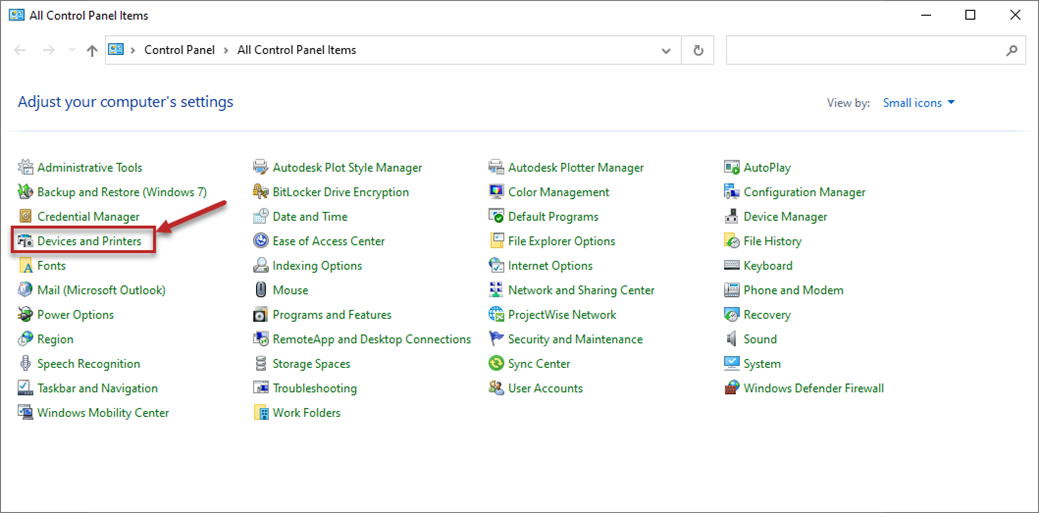Open ProjectWise Network link
This screenshot has height=513, width=1039.
click(x=562, y=315)
